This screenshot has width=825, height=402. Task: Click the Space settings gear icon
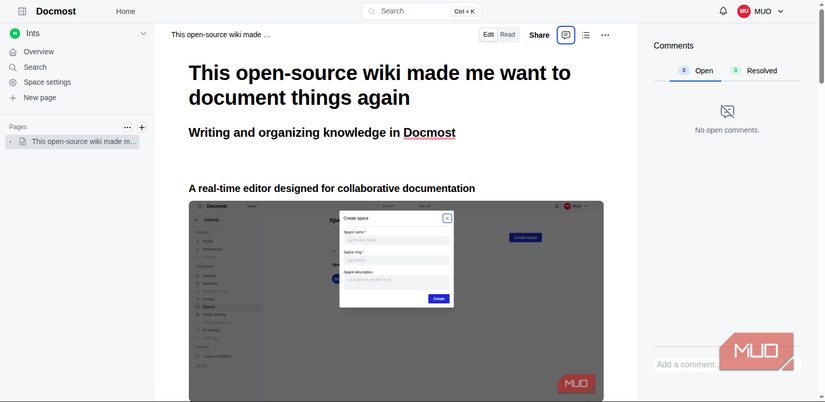click(13, 83)
